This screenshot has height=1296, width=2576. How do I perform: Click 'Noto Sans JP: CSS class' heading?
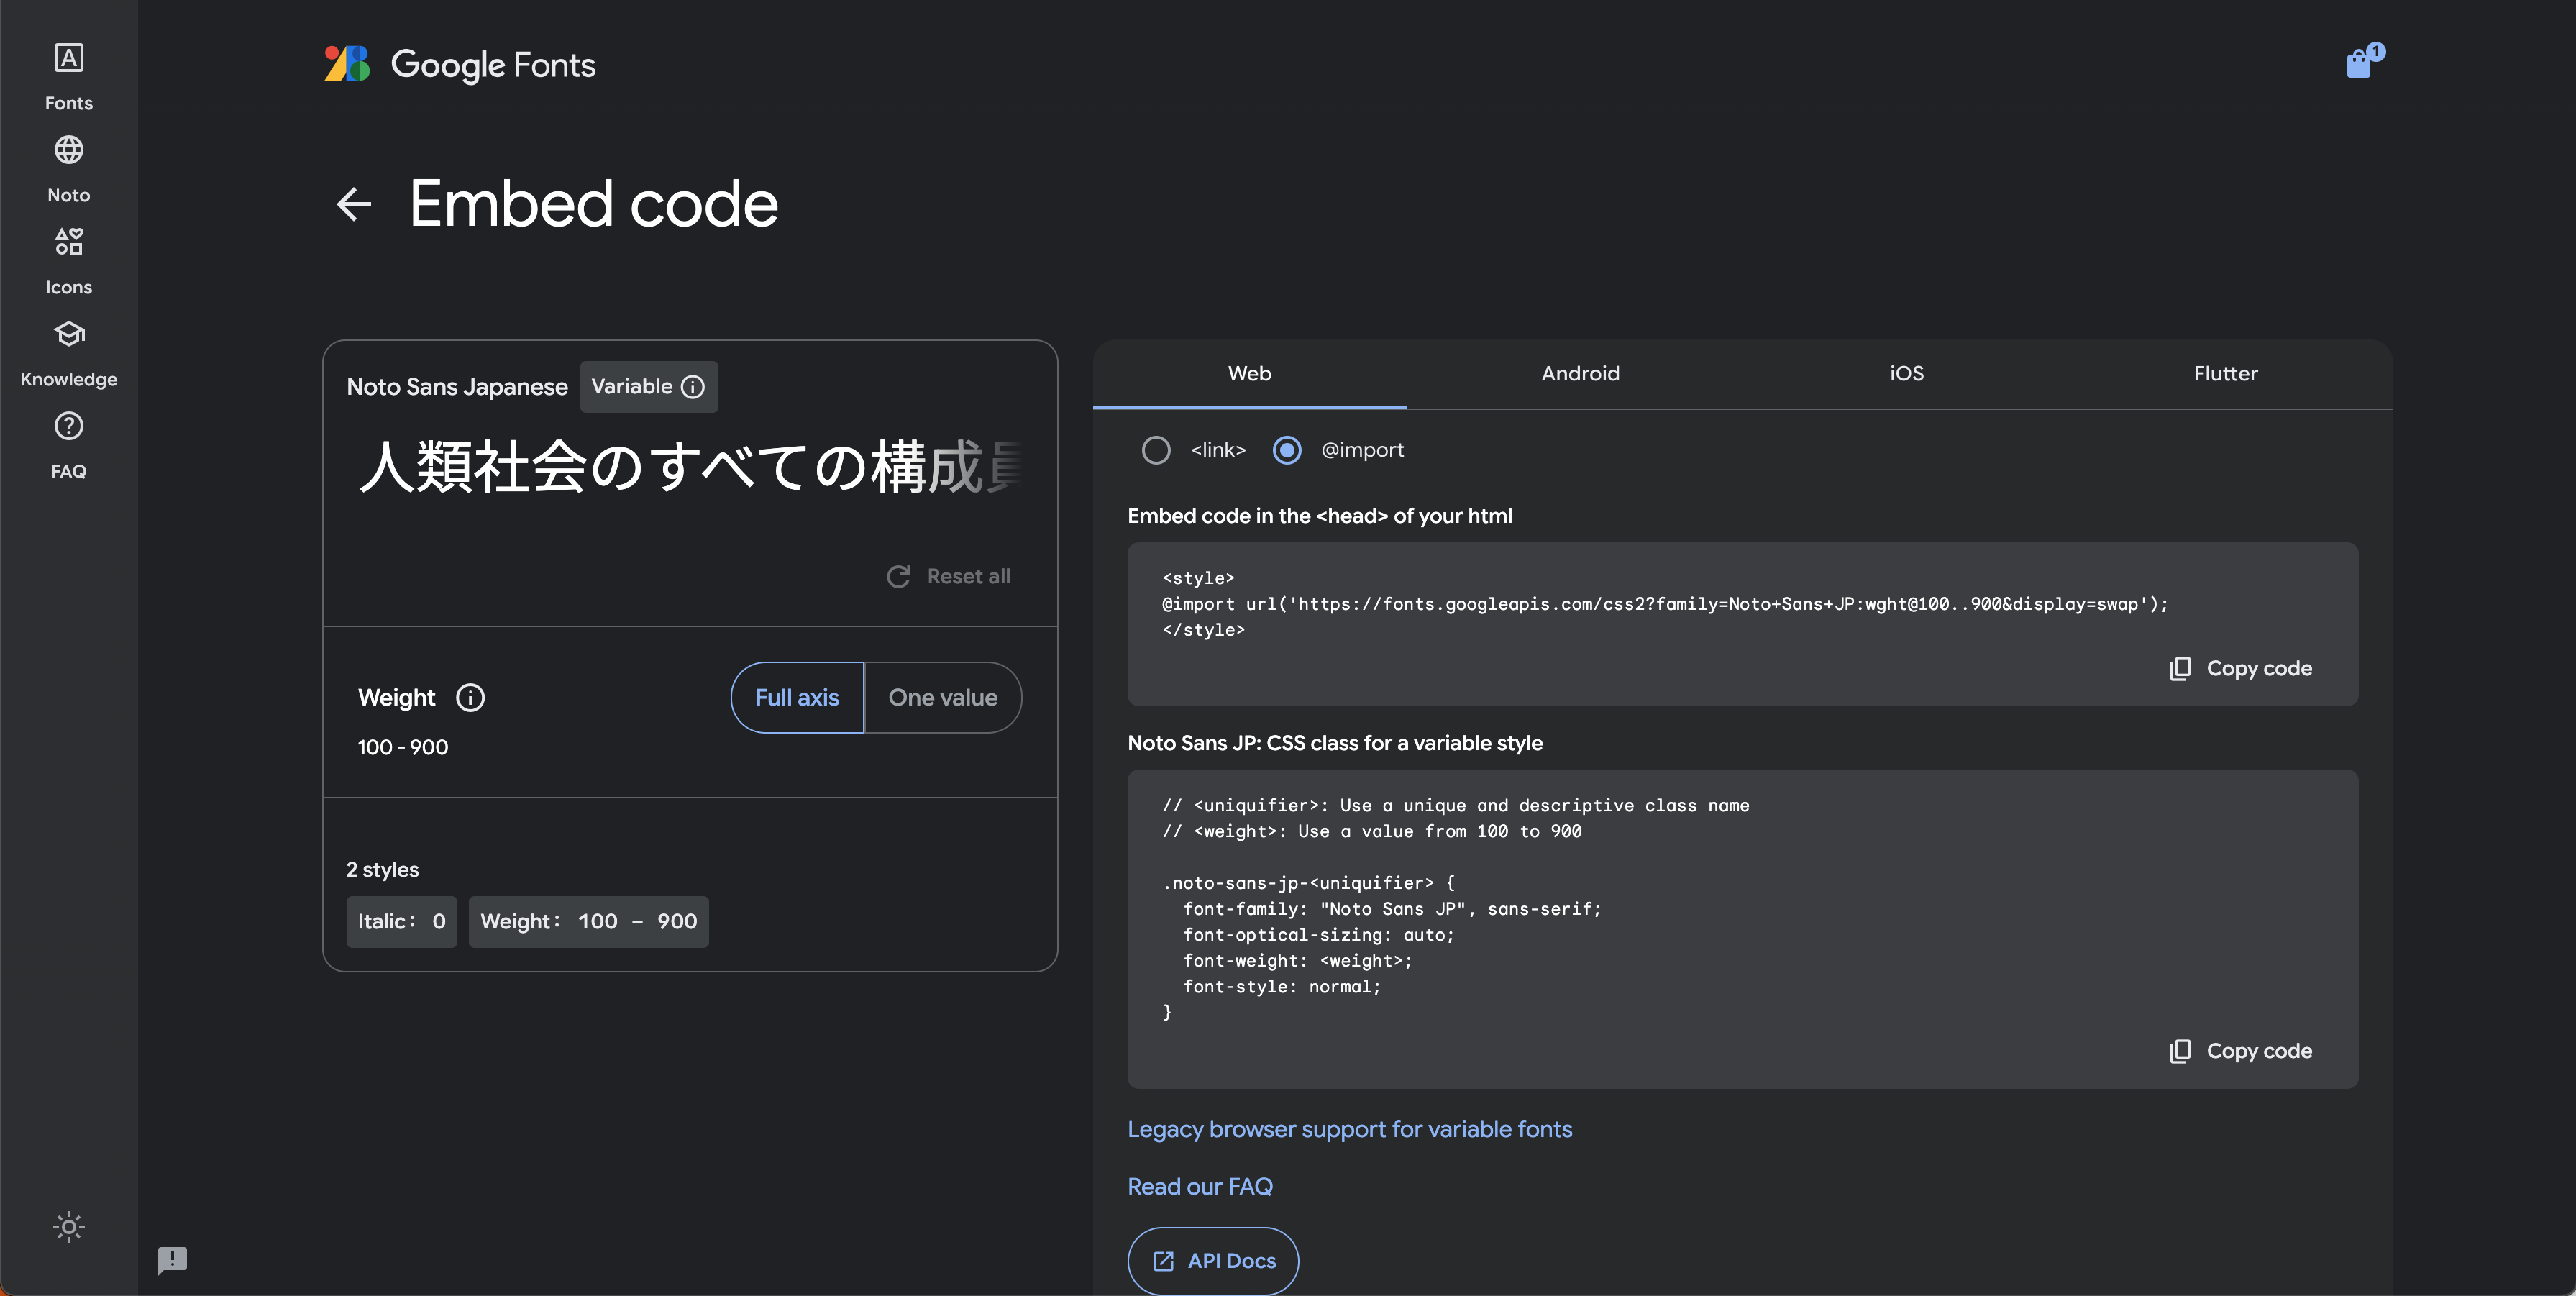tap(1335, 743)
